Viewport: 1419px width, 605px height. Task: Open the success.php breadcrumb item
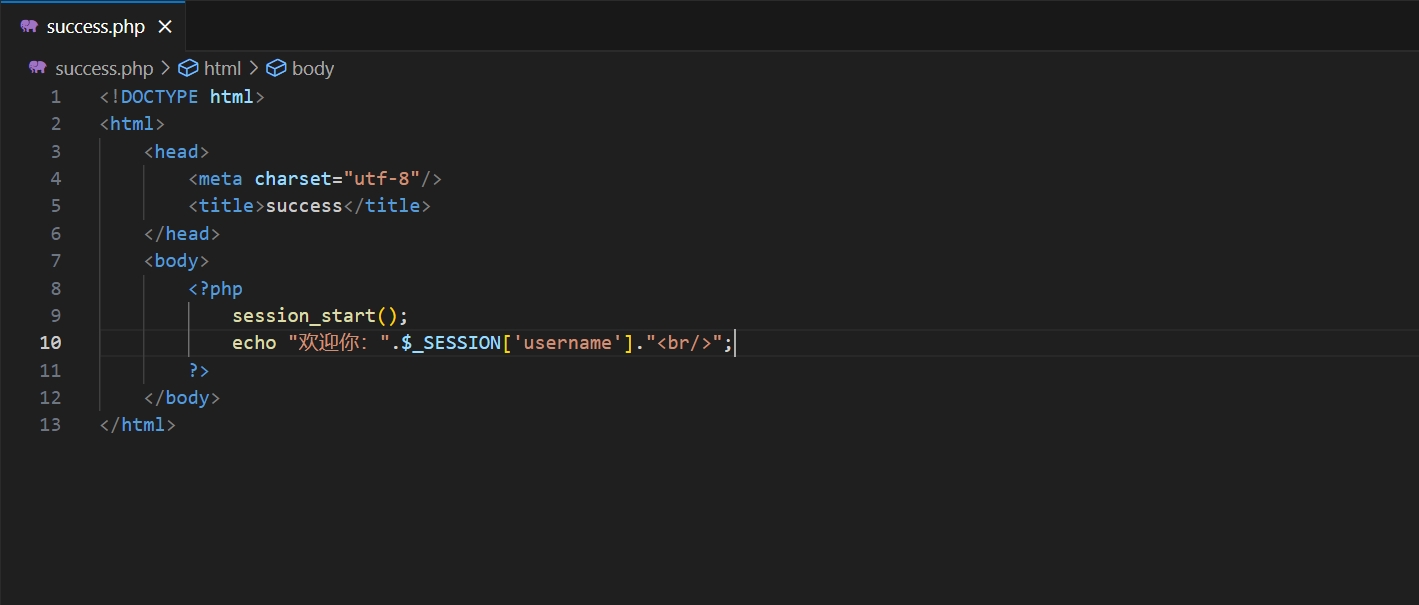coord(104,68)
